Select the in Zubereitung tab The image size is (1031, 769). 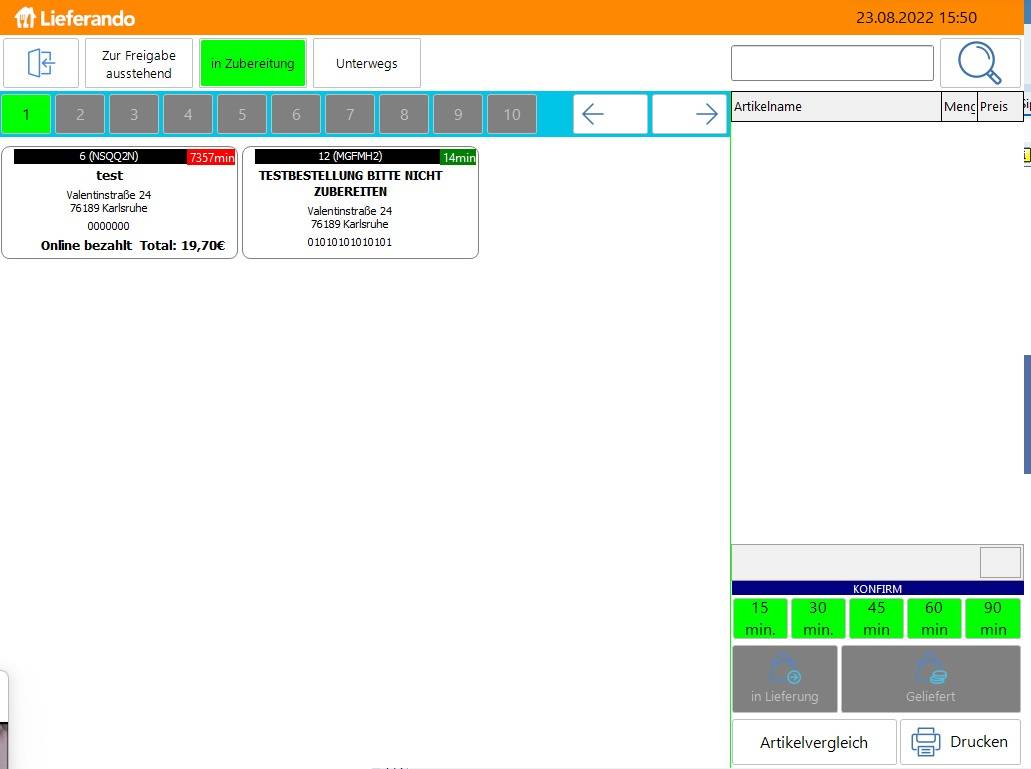click(x=252, y=64)
